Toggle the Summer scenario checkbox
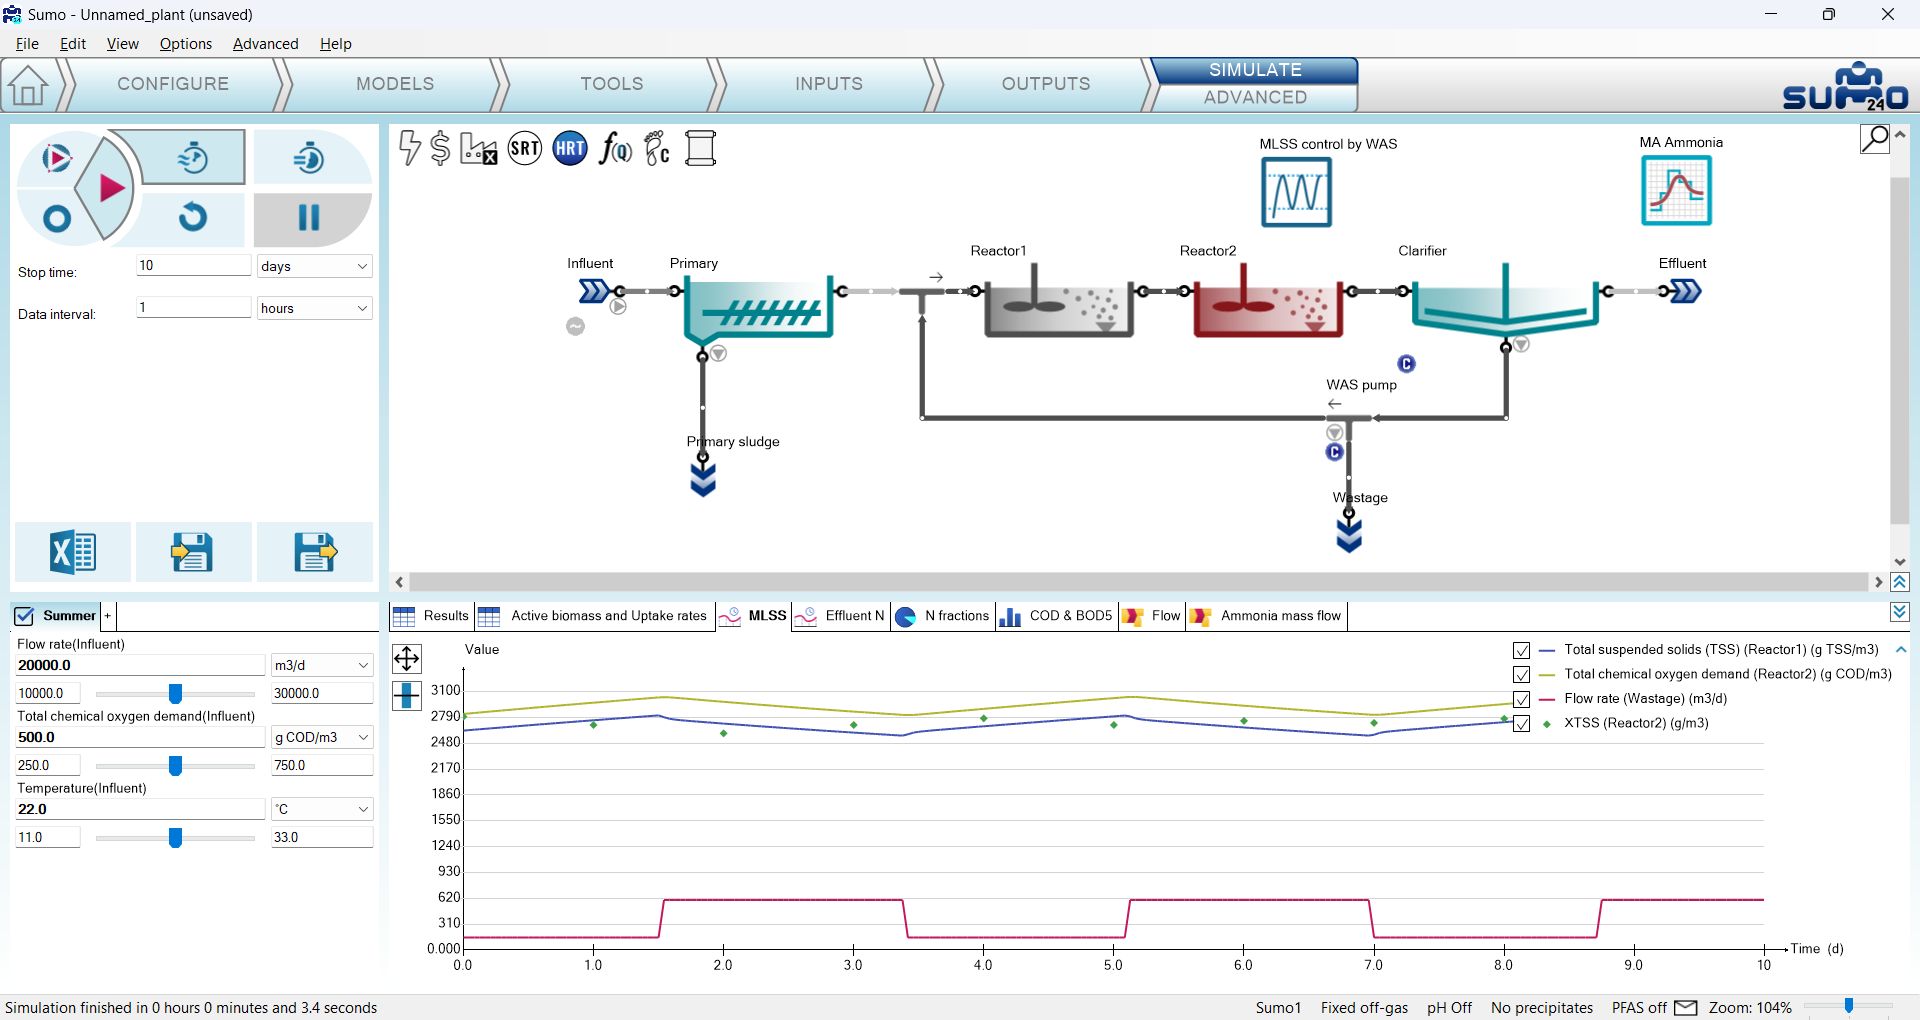The width and height of the screenshot is (1920, 1020). coord(24,616)
